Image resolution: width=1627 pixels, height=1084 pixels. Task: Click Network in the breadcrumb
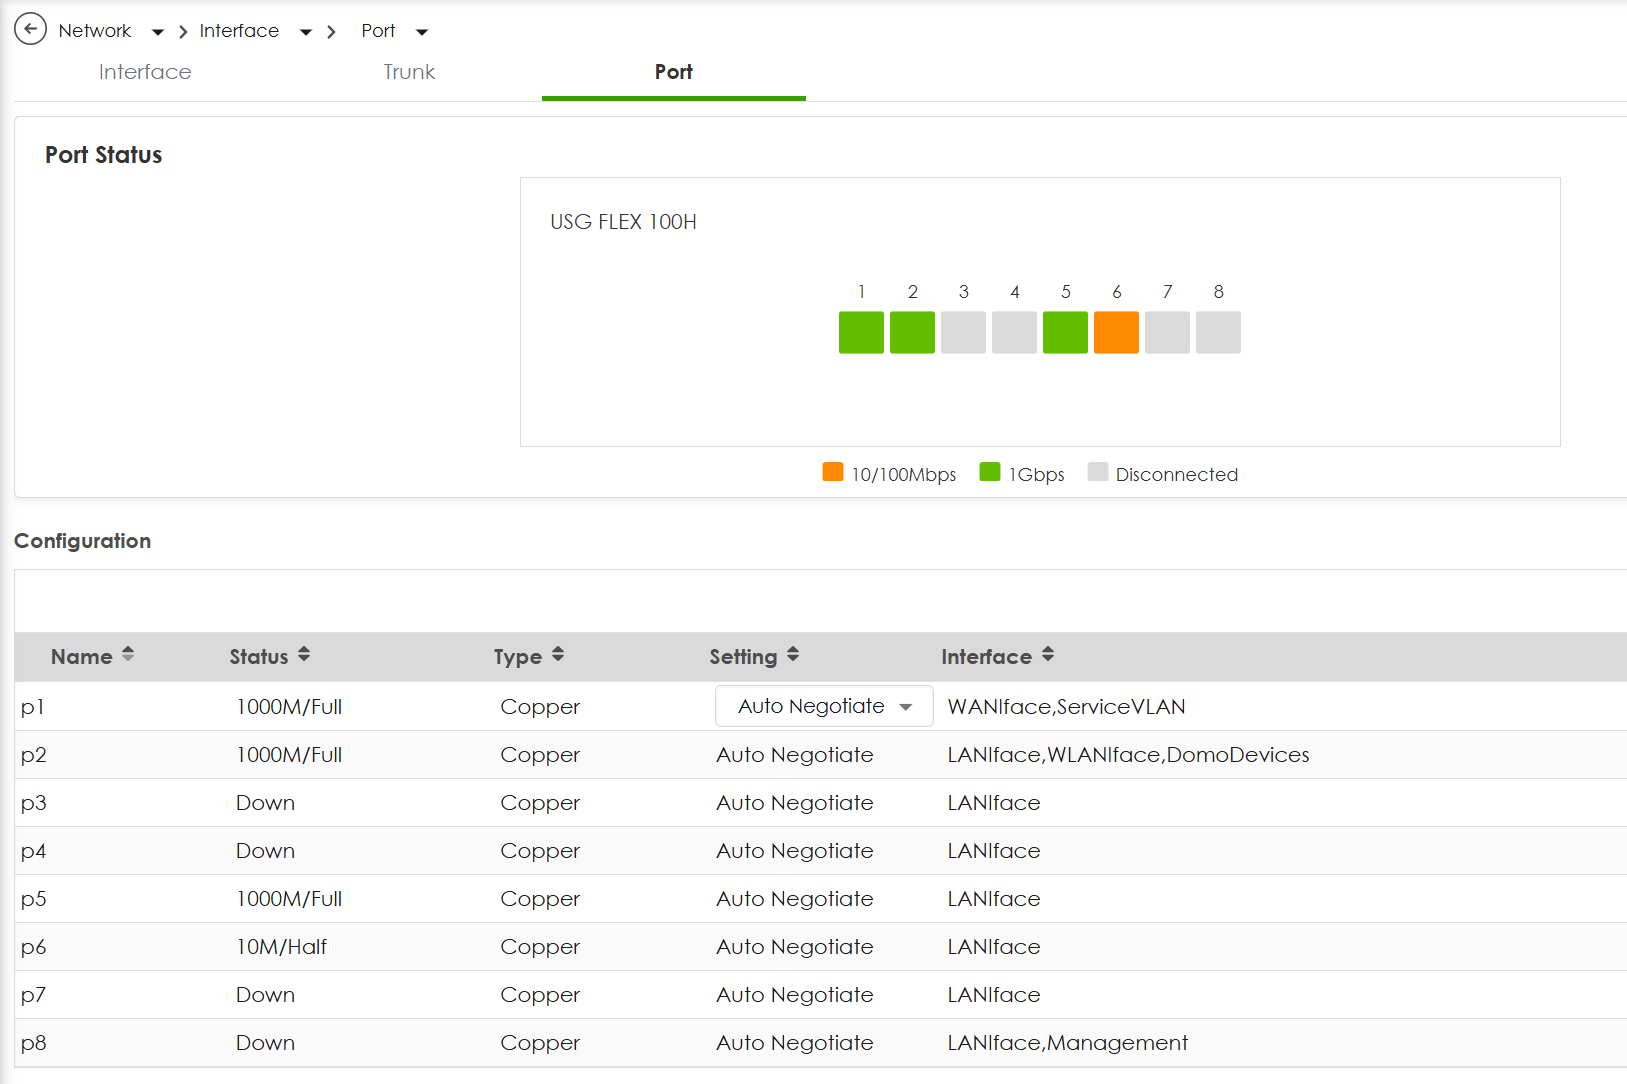click(95, 31)
